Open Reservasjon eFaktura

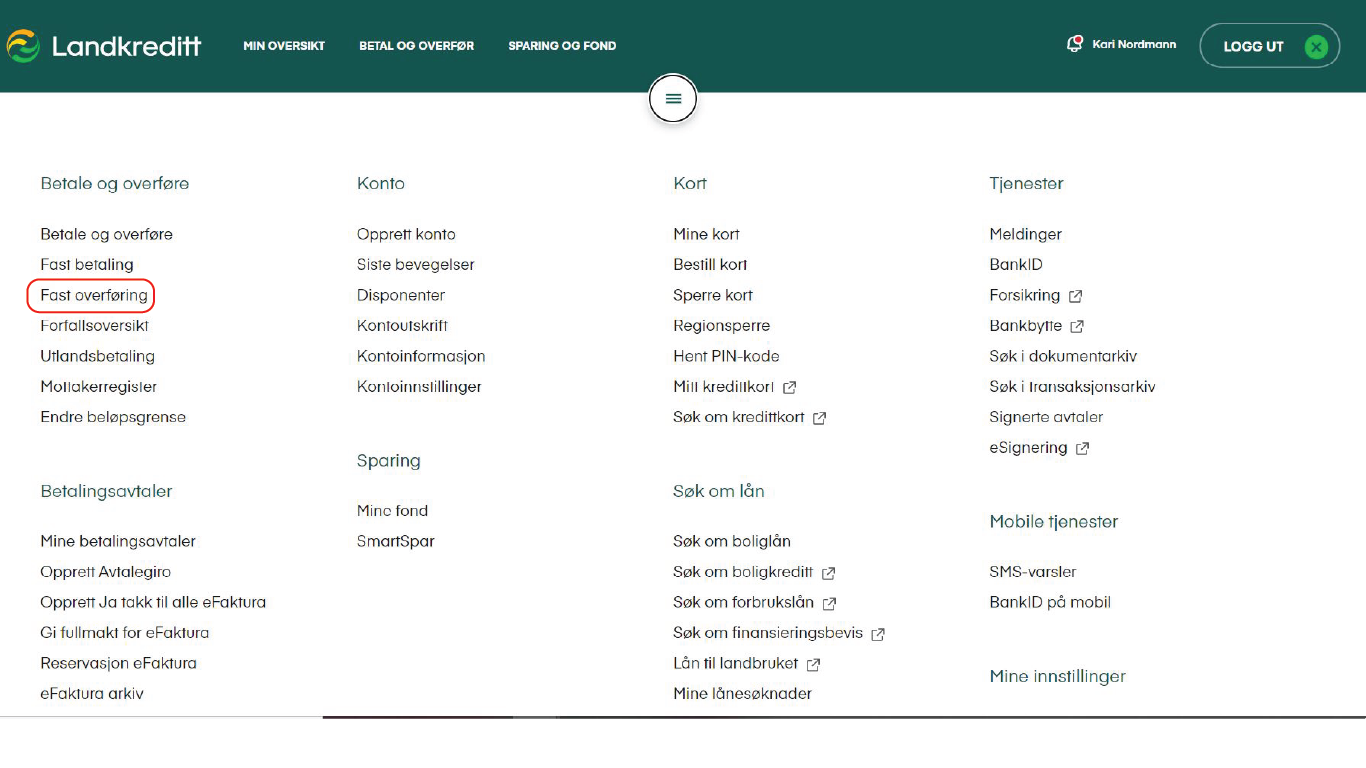tap(118, 663)
